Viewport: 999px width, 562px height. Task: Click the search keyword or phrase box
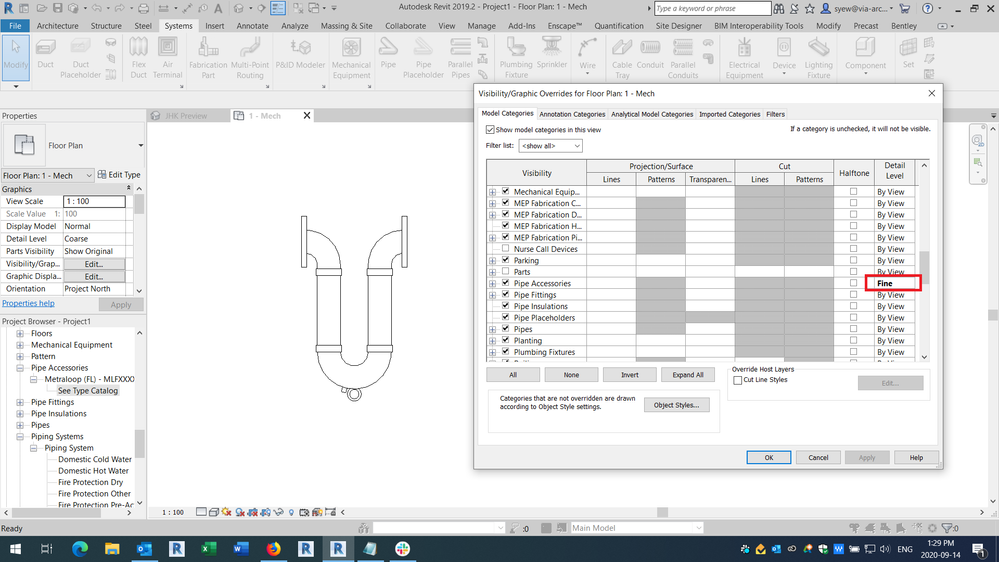coord(712,8)
